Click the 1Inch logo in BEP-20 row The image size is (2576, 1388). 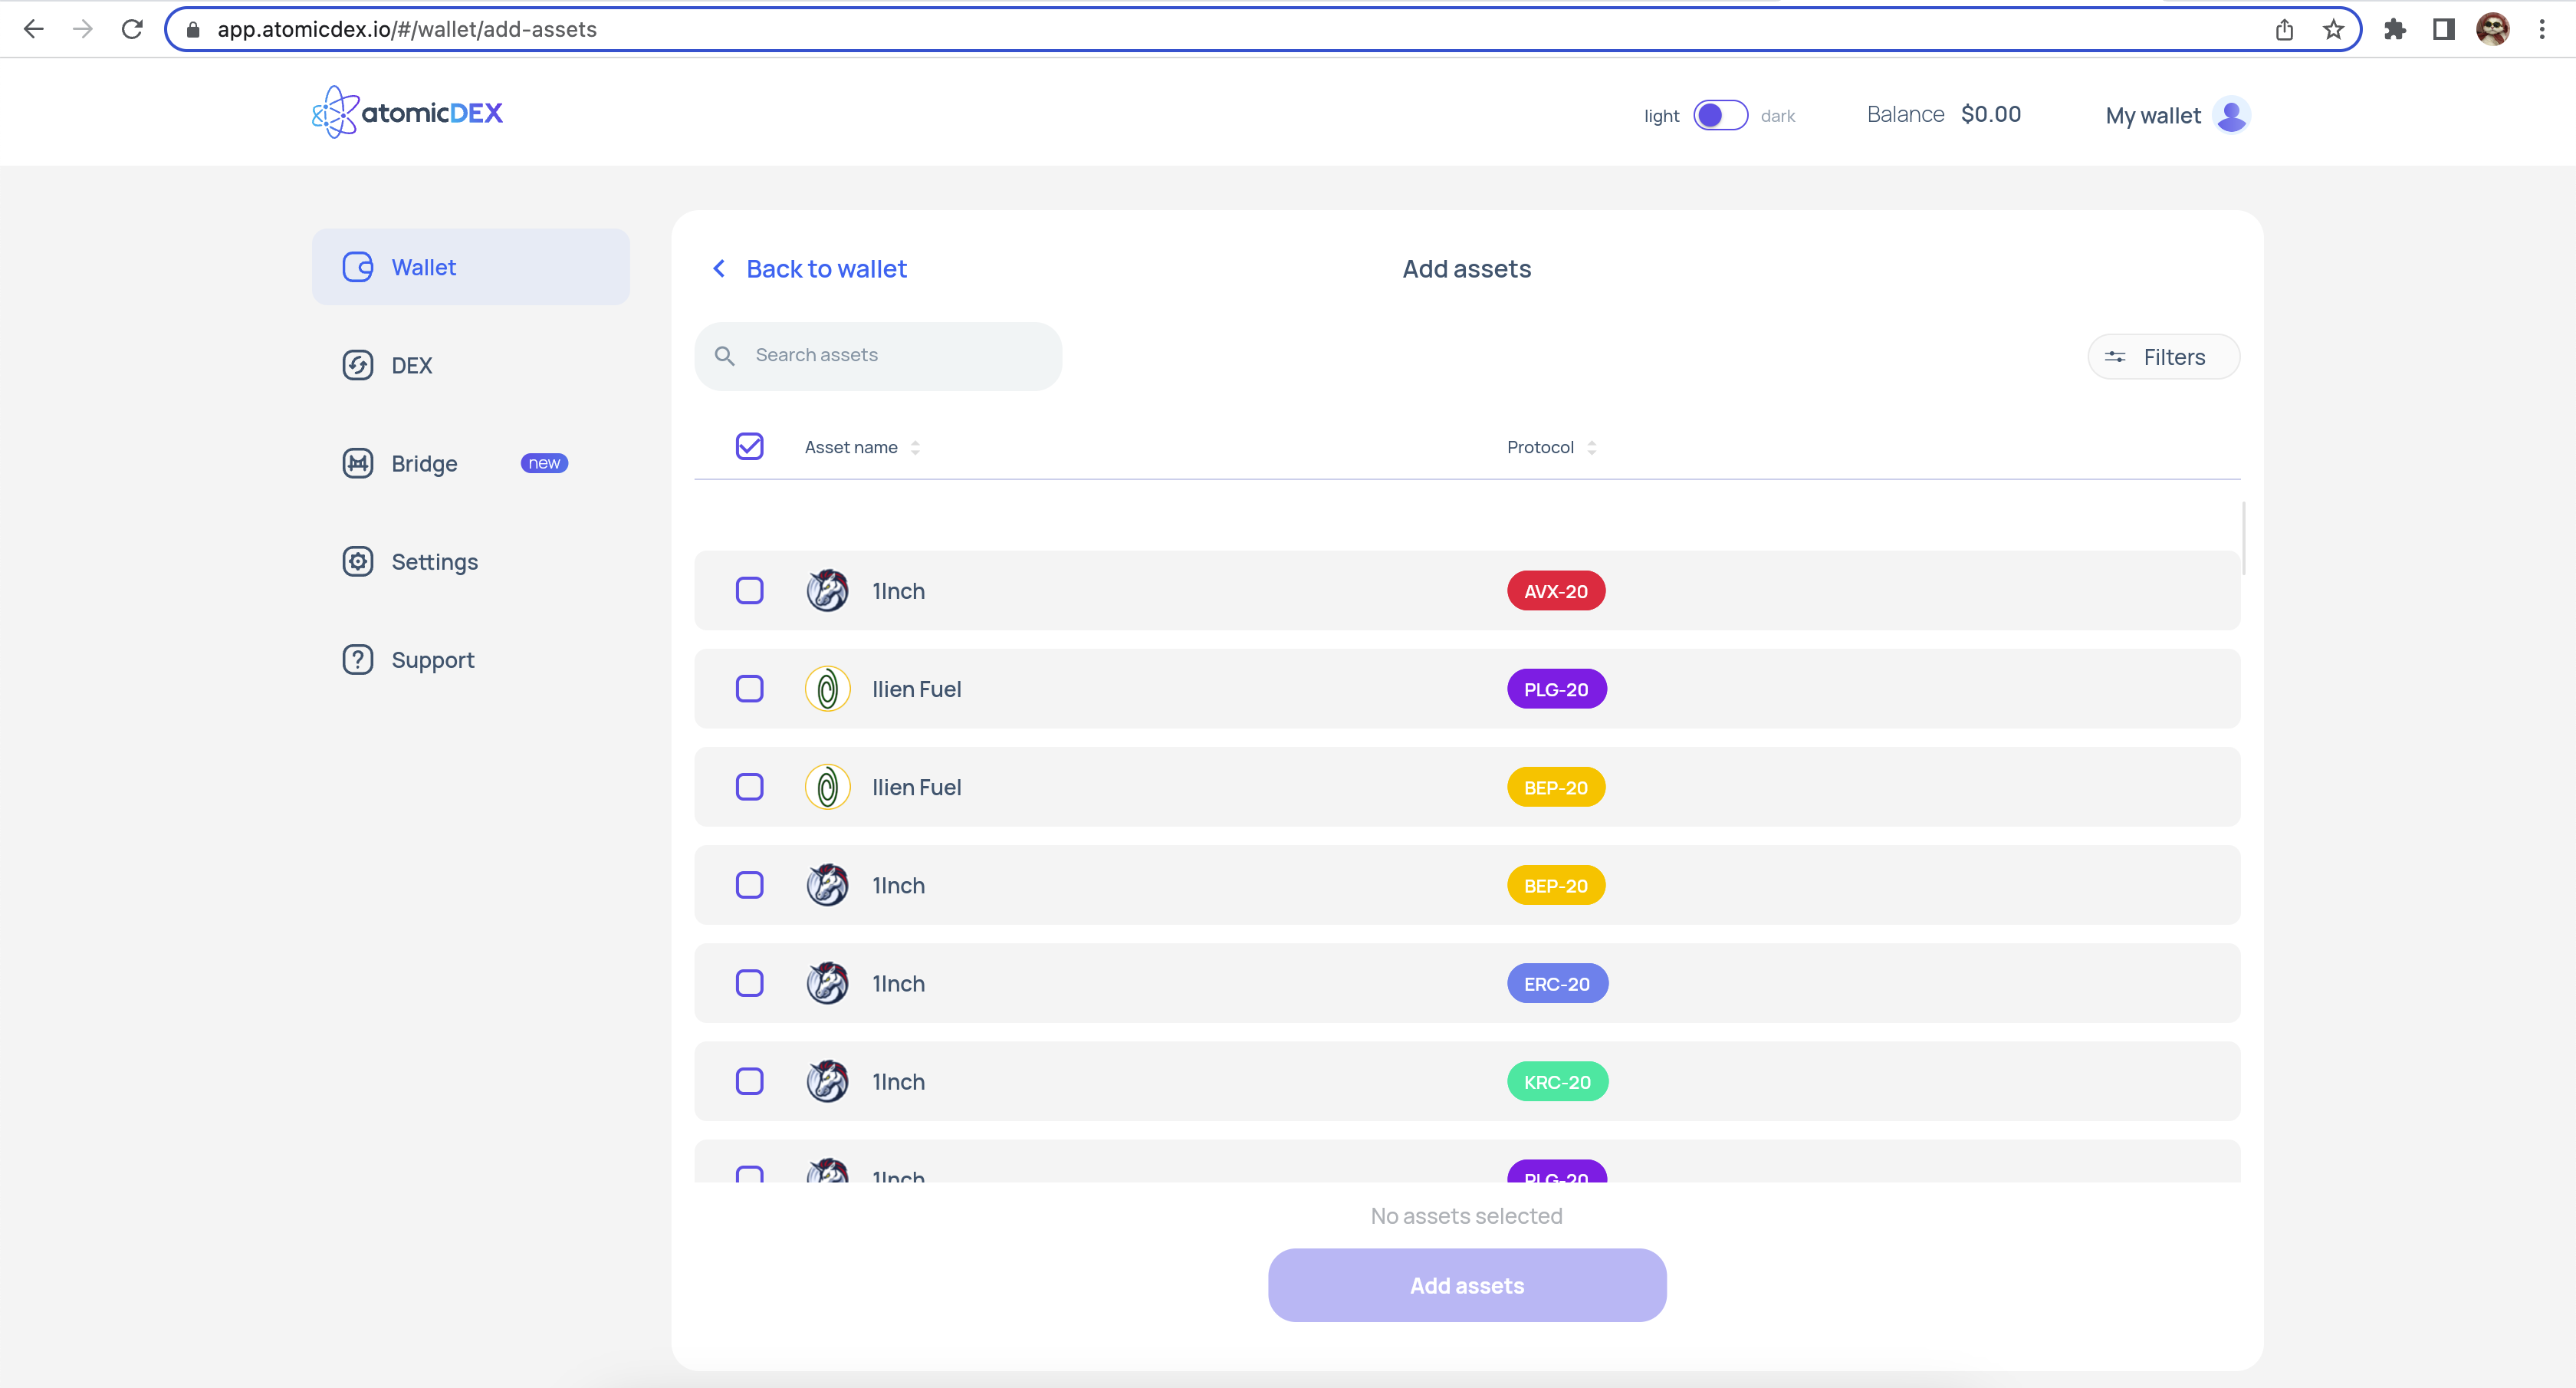tap(827, 884)
